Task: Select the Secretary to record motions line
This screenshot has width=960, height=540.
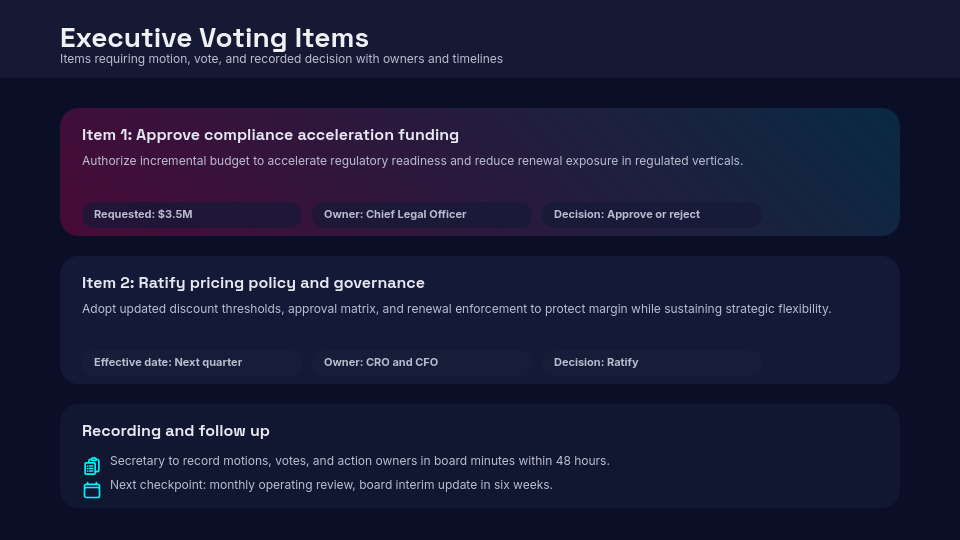Action: 359,461
